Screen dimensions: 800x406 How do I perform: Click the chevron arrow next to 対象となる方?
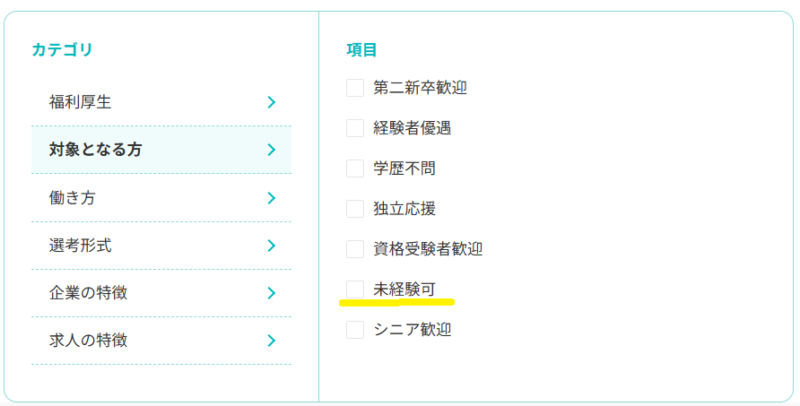click(271, 150)
